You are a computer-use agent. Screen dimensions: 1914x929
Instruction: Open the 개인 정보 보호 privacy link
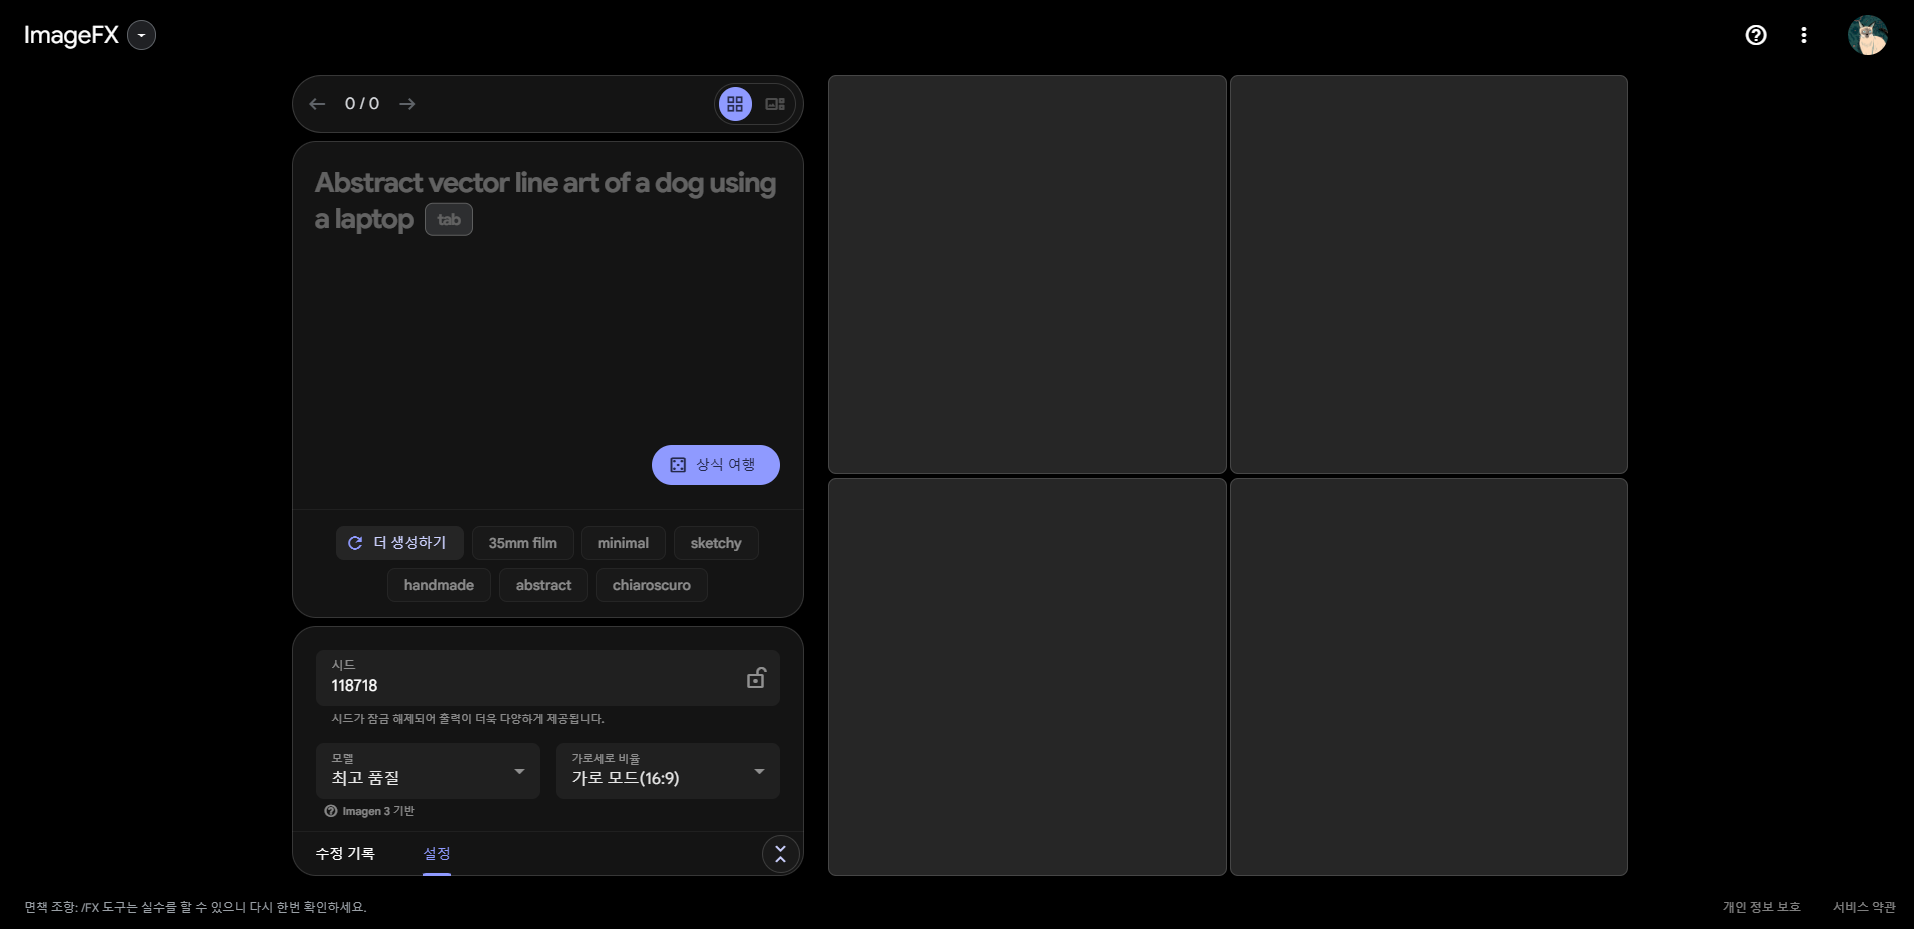tap(1761, 907)
